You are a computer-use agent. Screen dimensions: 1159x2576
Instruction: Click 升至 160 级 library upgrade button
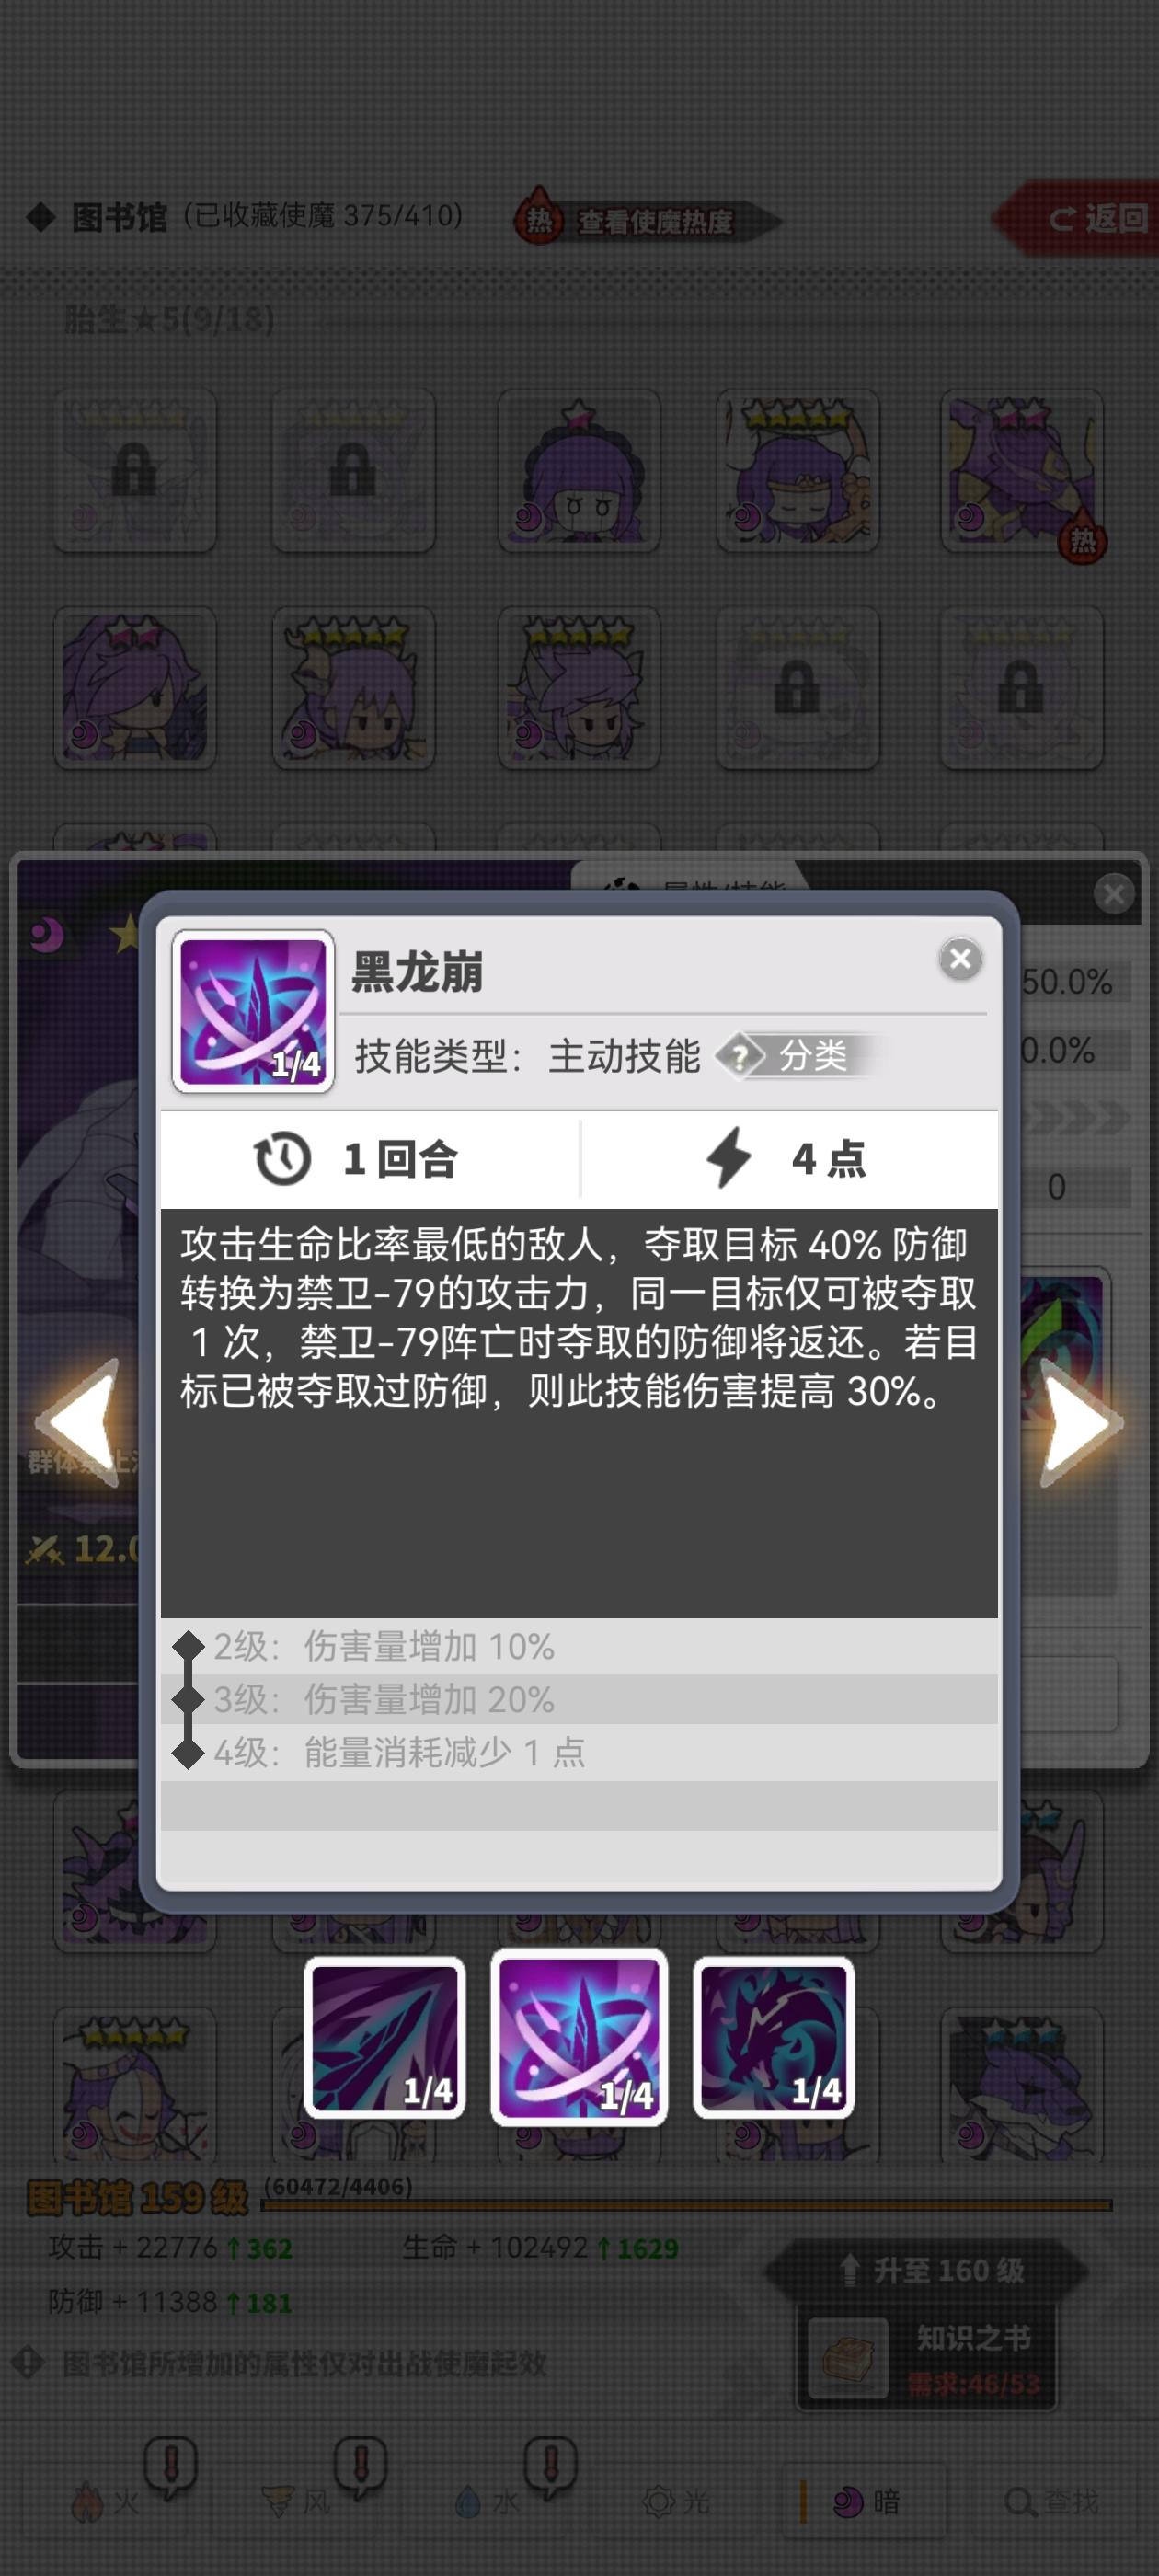tap(927, 2270)
